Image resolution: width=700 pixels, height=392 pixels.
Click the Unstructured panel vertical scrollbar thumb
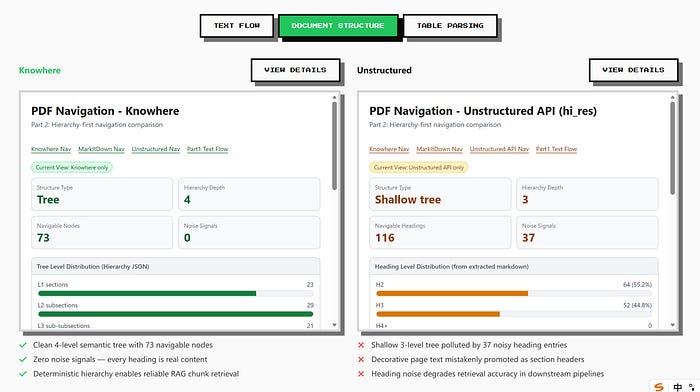[672, 148]
